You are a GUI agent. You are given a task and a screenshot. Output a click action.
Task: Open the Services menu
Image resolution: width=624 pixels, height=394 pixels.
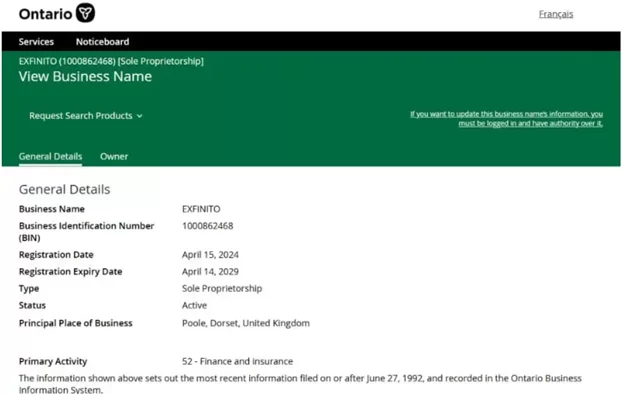point(36,42)
